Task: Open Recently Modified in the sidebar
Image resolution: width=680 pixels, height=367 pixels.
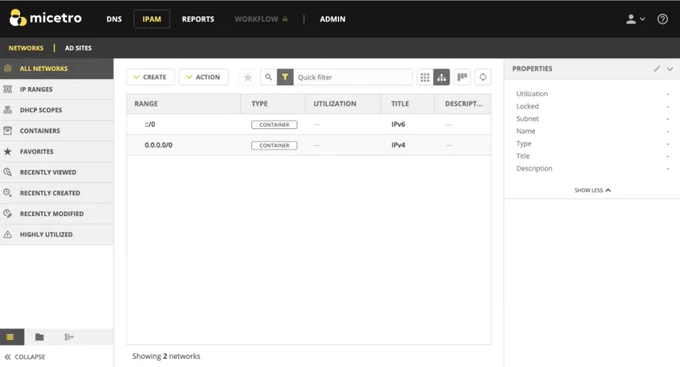Action: (57, 214)
